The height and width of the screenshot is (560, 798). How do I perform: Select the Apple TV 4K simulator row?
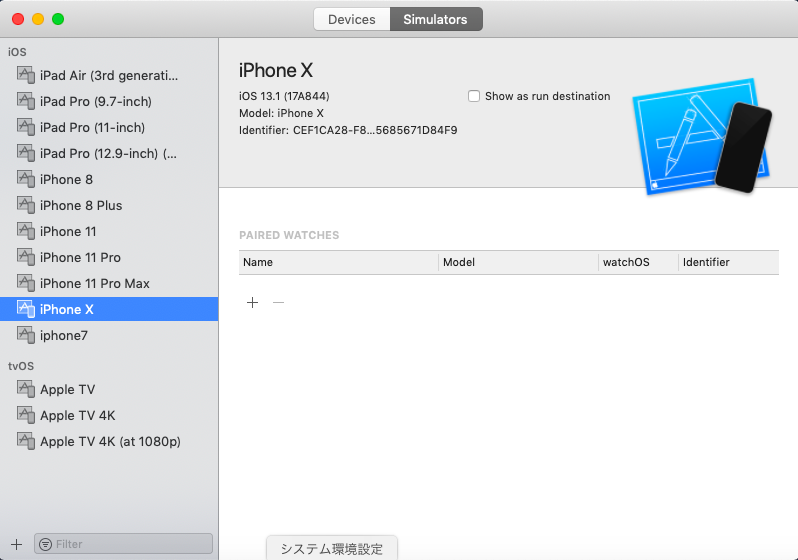coord(109,415)
